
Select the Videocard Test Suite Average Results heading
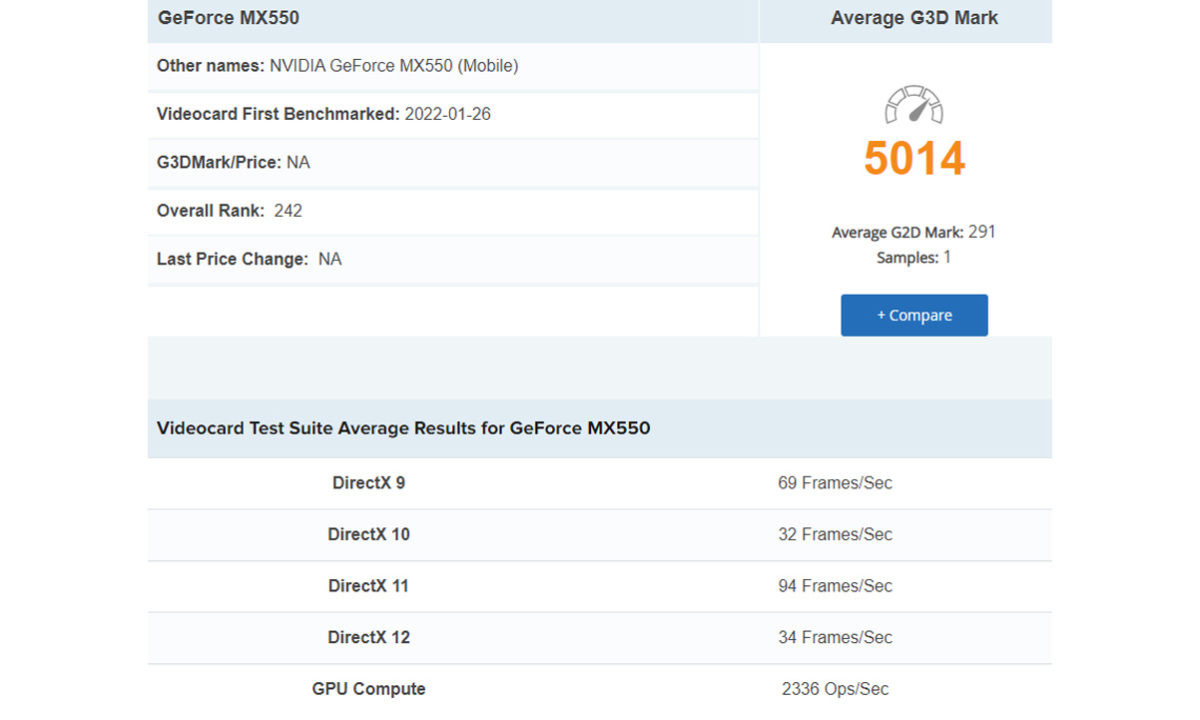tap(403, 428)
